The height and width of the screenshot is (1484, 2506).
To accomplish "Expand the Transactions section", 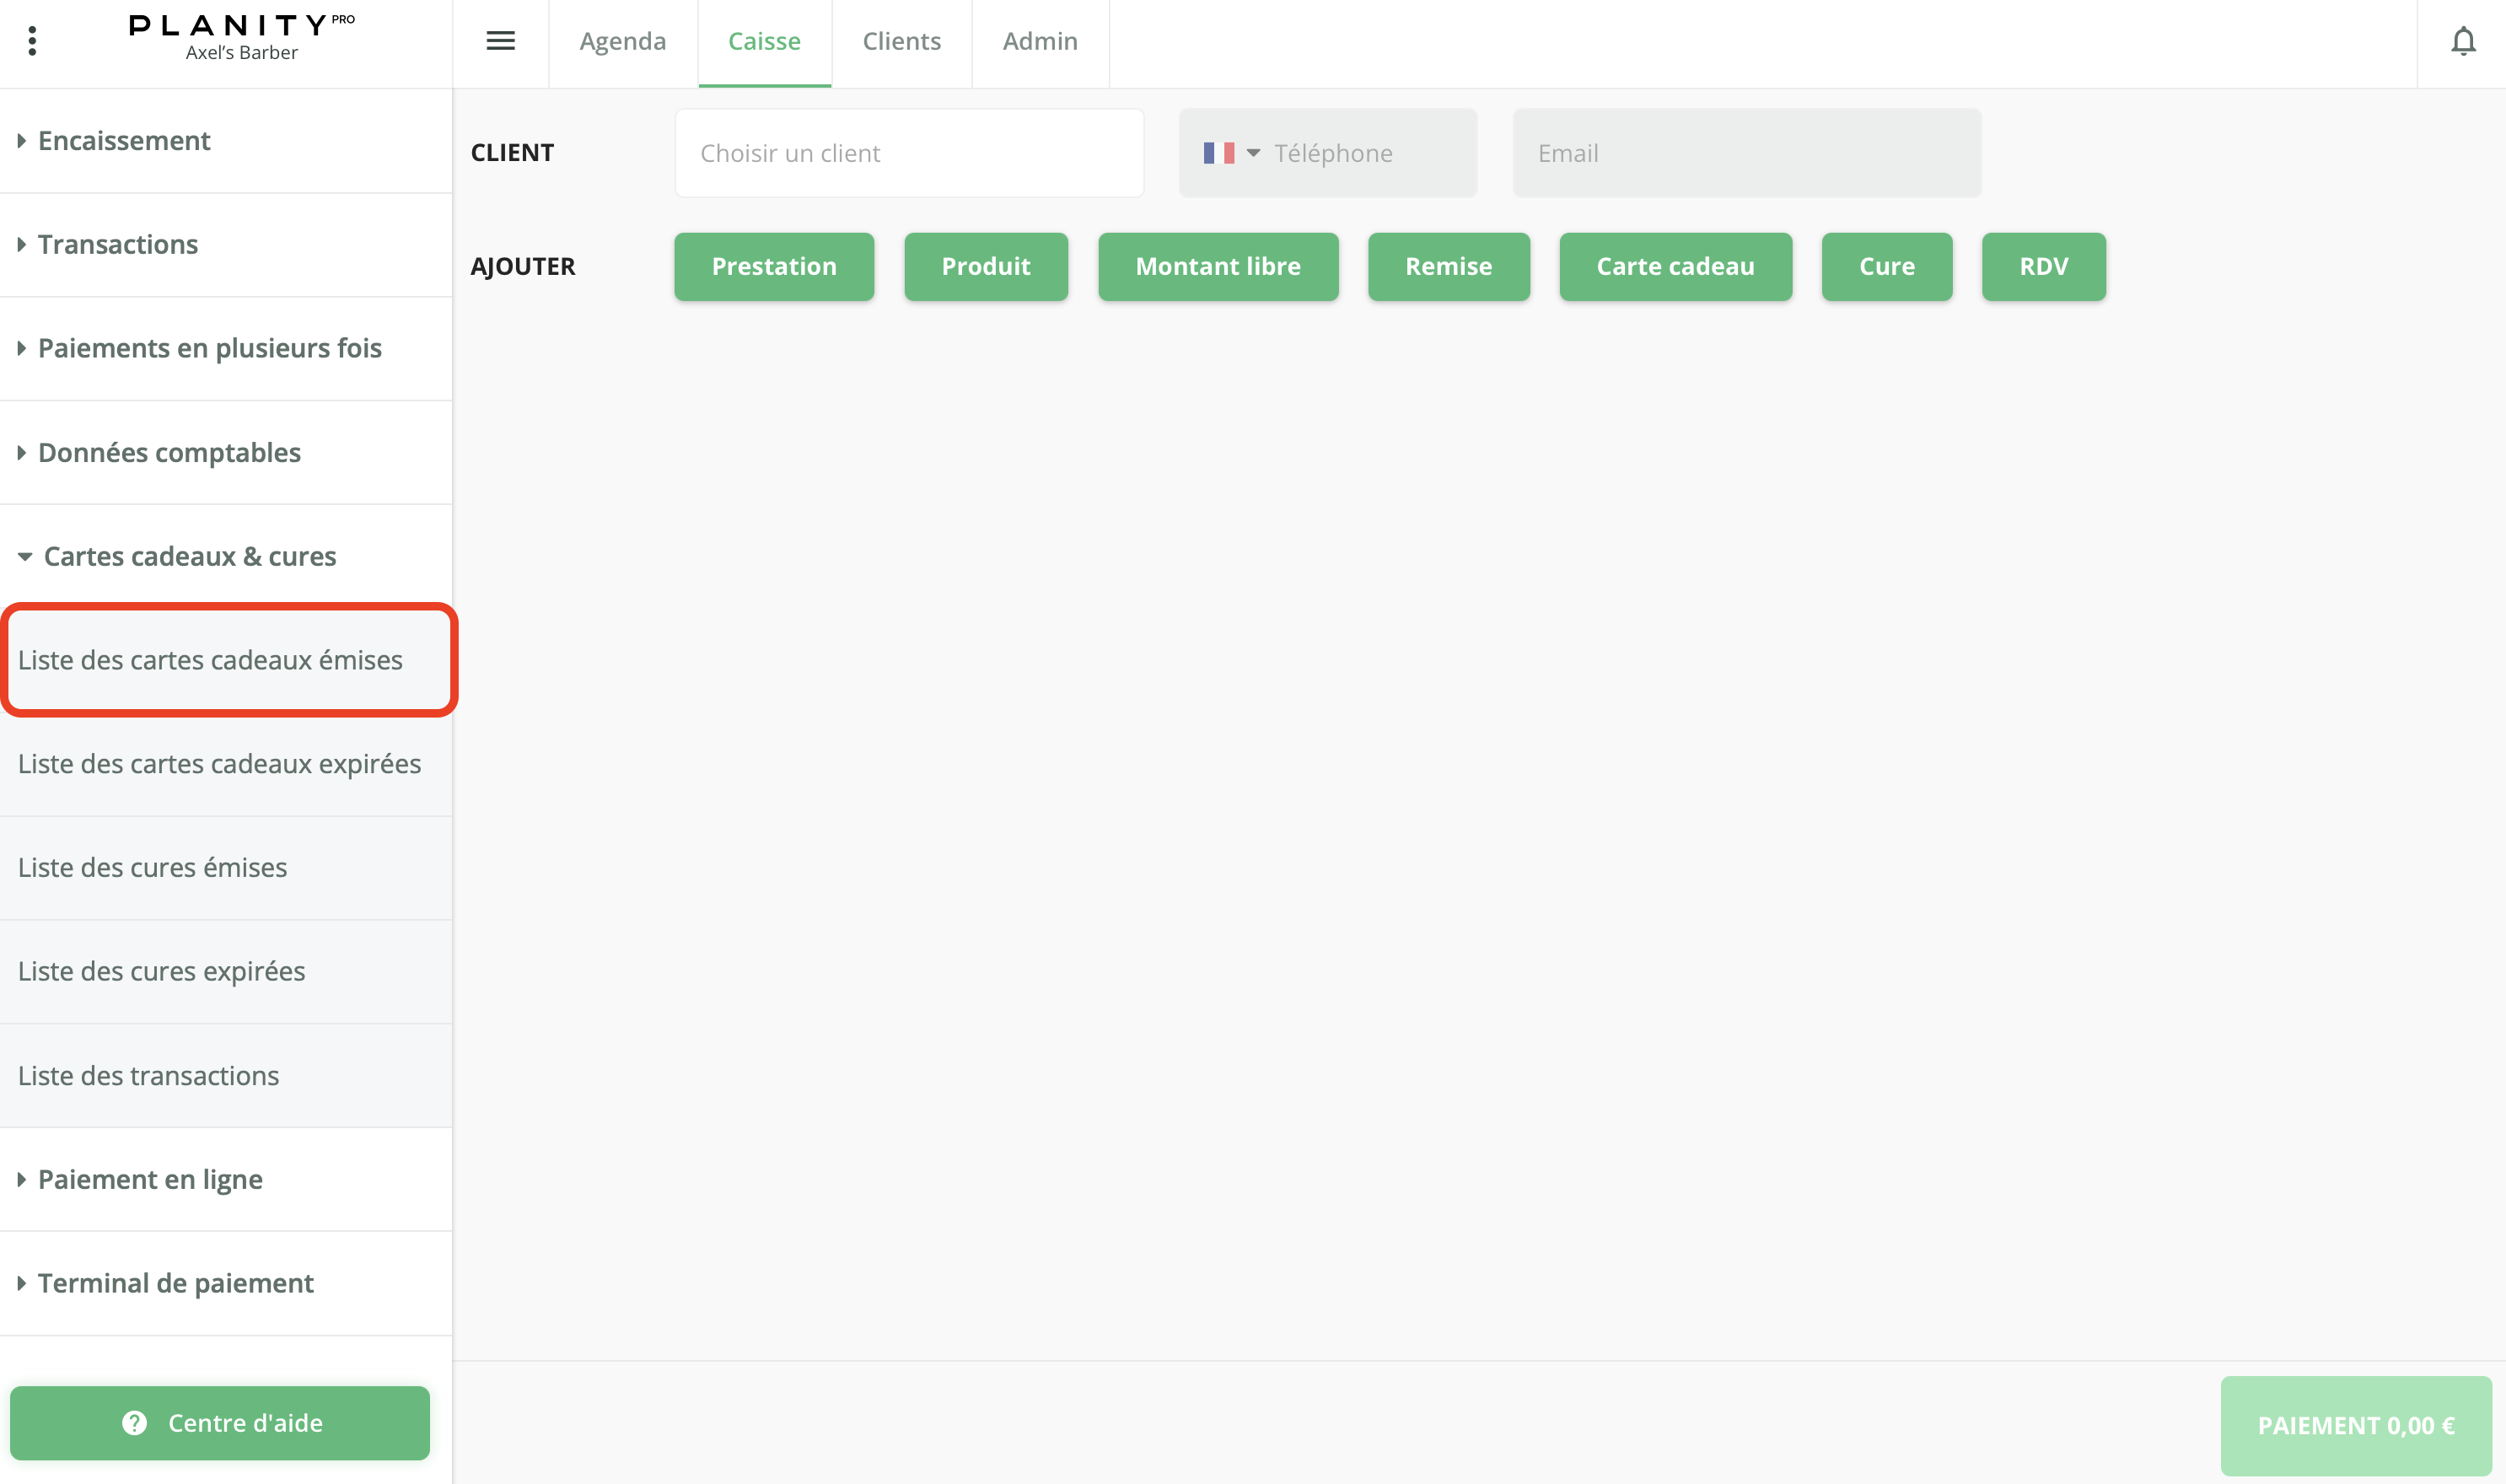I will pos(118,245).
